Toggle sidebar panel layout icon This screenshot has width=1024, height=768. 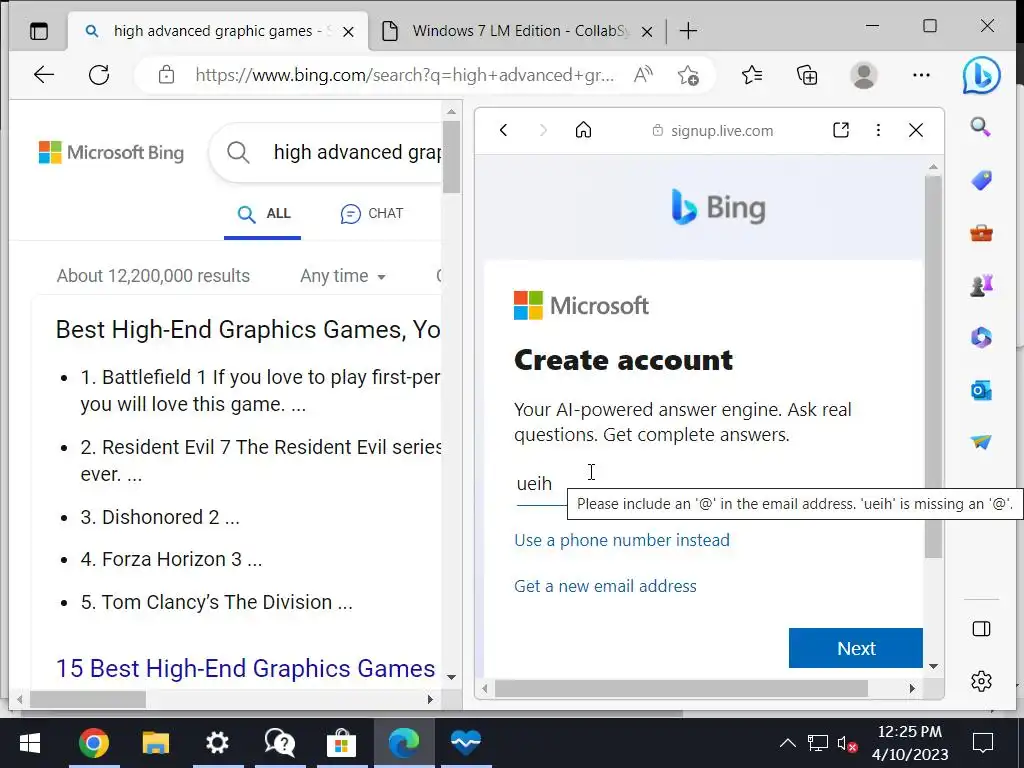[x=981, y=628]
